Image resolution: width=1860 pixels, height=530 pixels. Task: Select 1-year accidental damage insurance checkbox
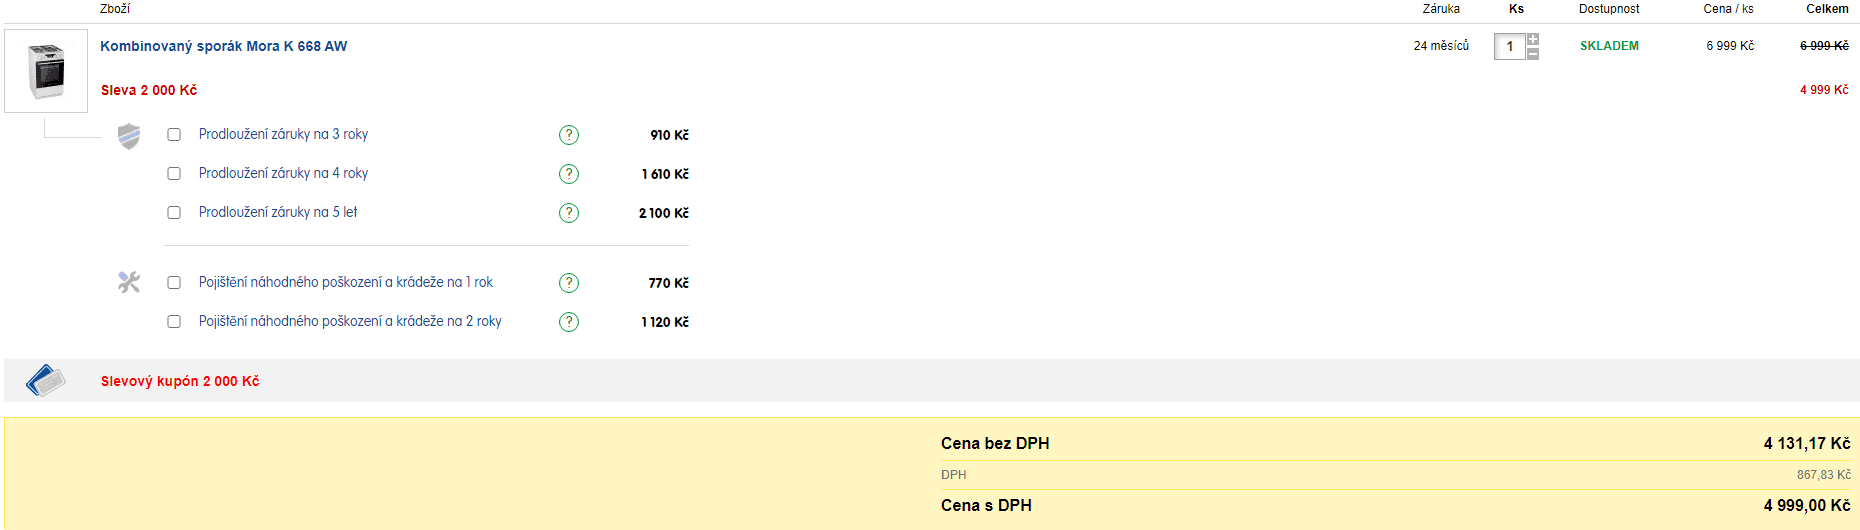[x=174, y=283]
